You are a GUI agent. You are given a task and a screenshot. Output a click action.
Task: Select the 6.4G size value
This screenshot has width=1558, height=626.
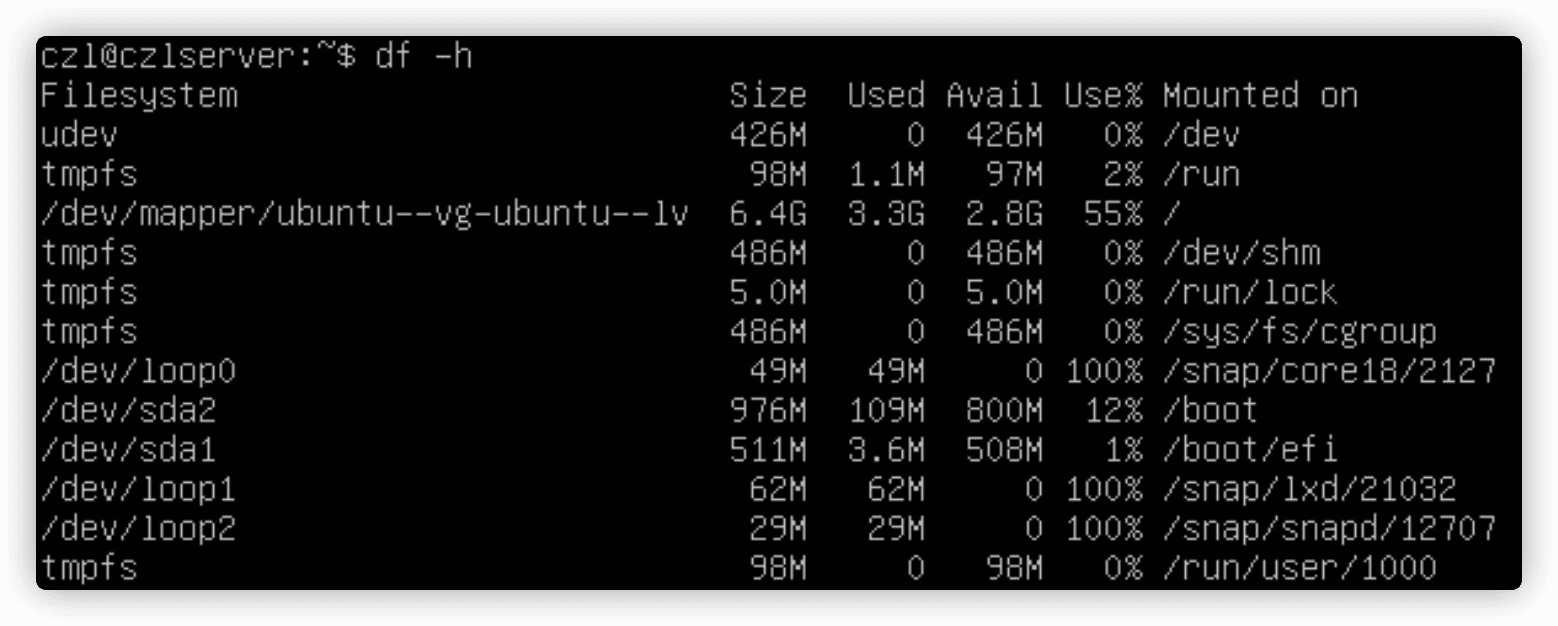pos(768,214)
